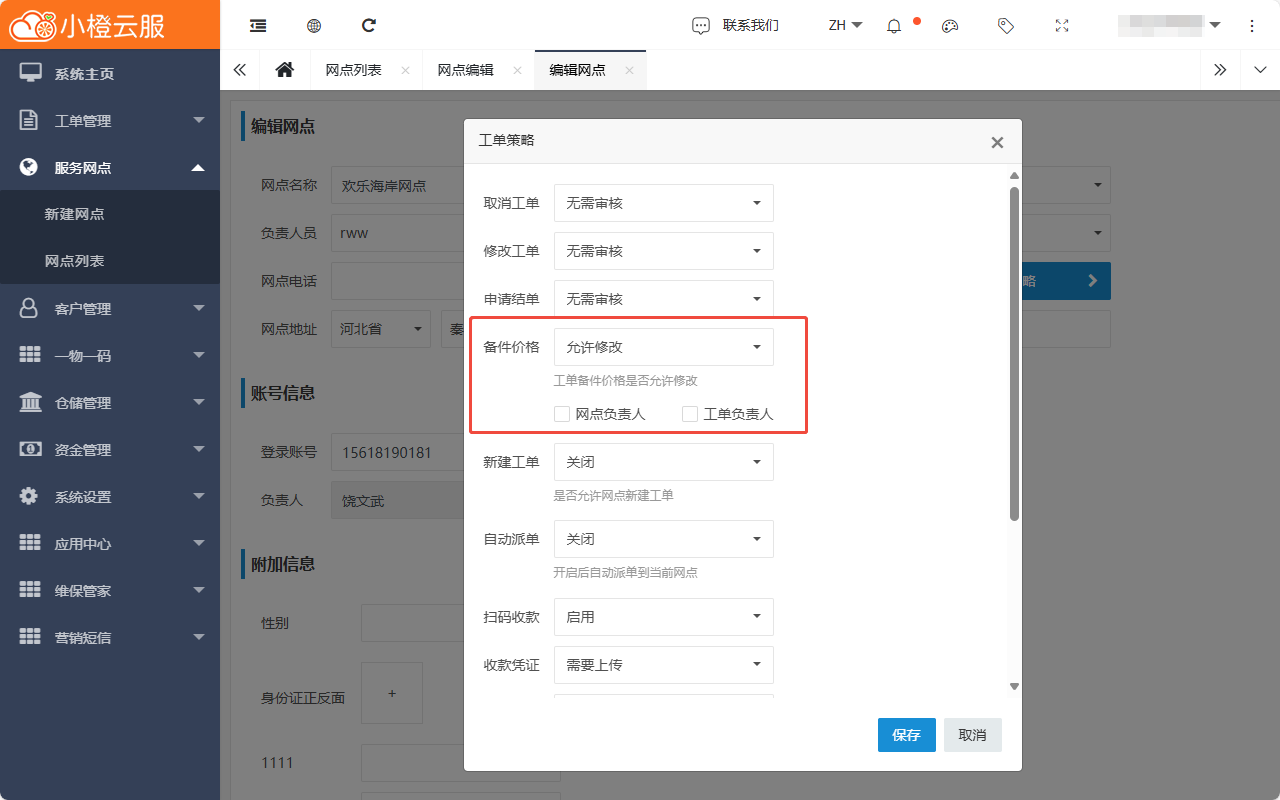Click the ID card upload plus box
The image size is (1280, 800).
392,693
